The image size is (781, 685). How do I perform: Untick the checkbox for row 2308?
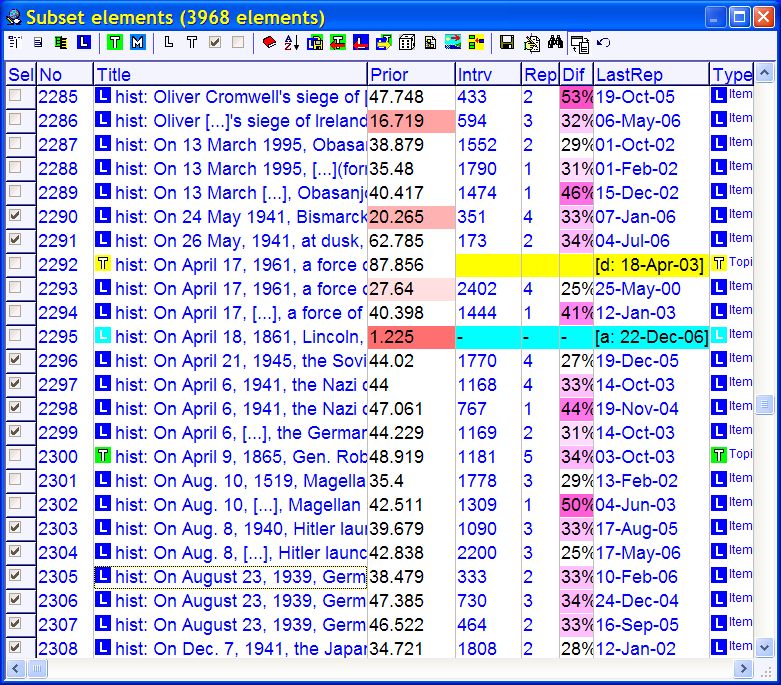15,647
